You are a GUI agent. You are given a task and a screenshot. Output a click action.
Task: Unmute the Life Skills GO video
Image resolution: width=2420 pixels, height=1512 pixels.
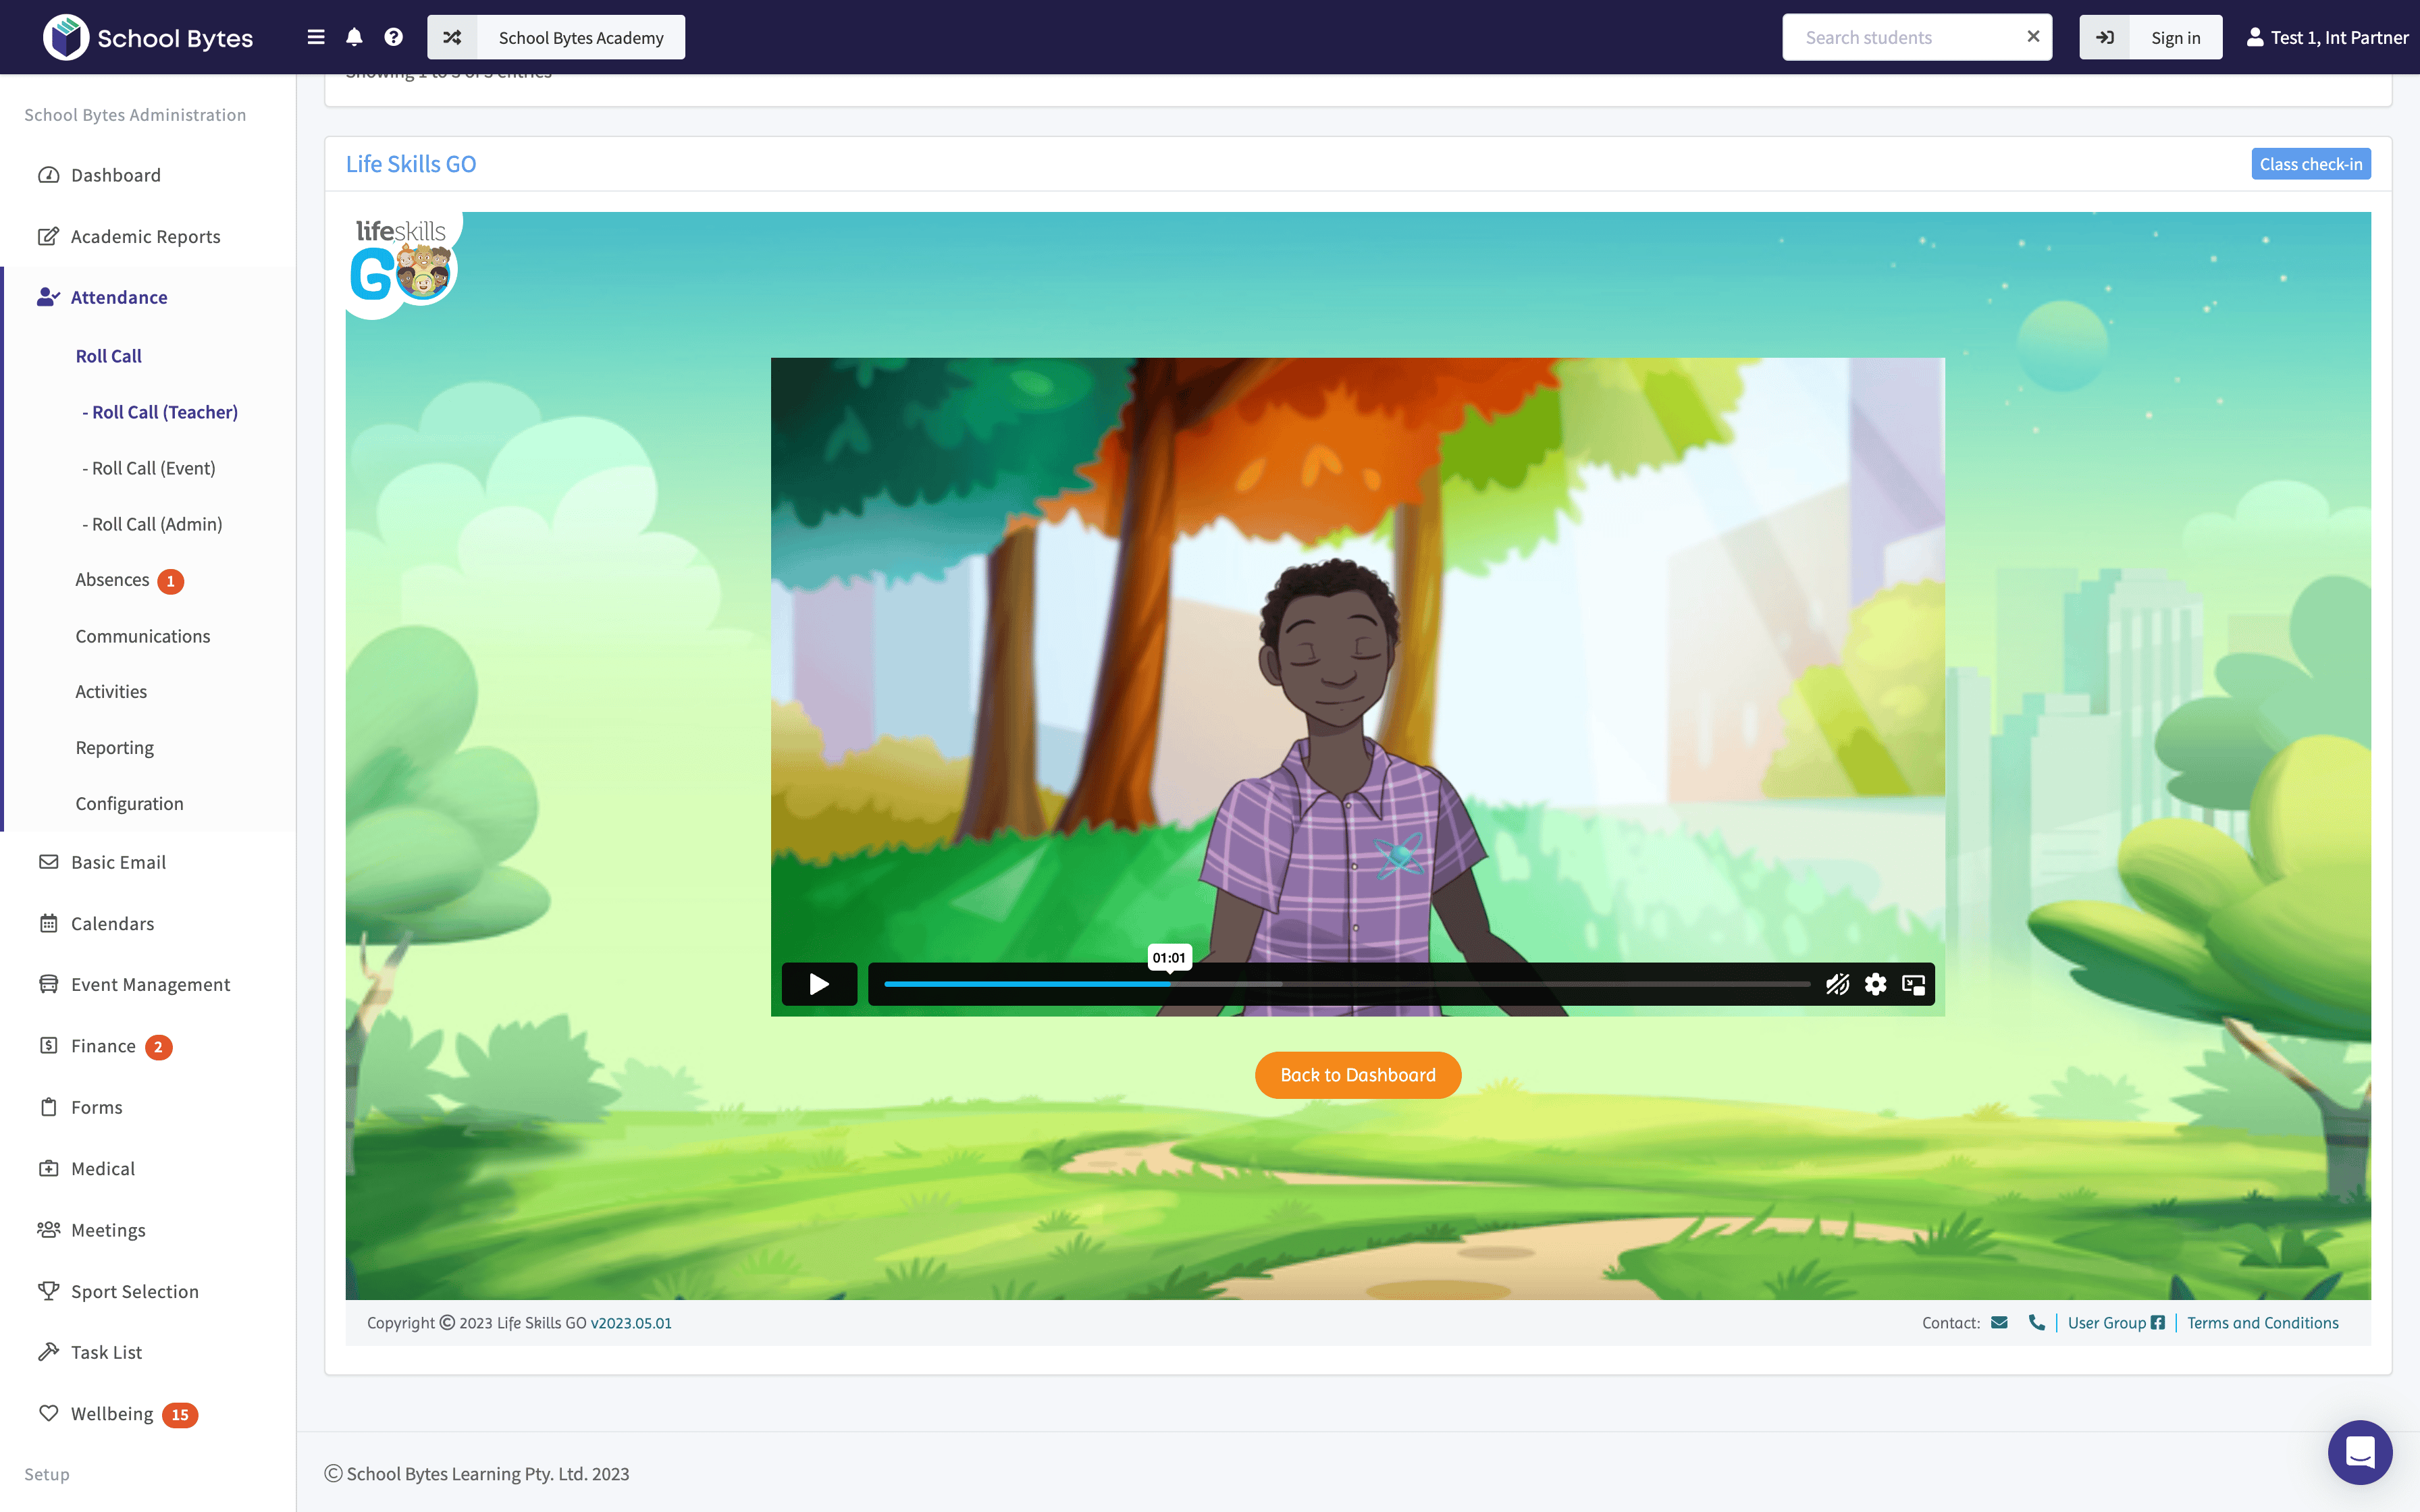pyautogui.click(x=1838, y=984)
